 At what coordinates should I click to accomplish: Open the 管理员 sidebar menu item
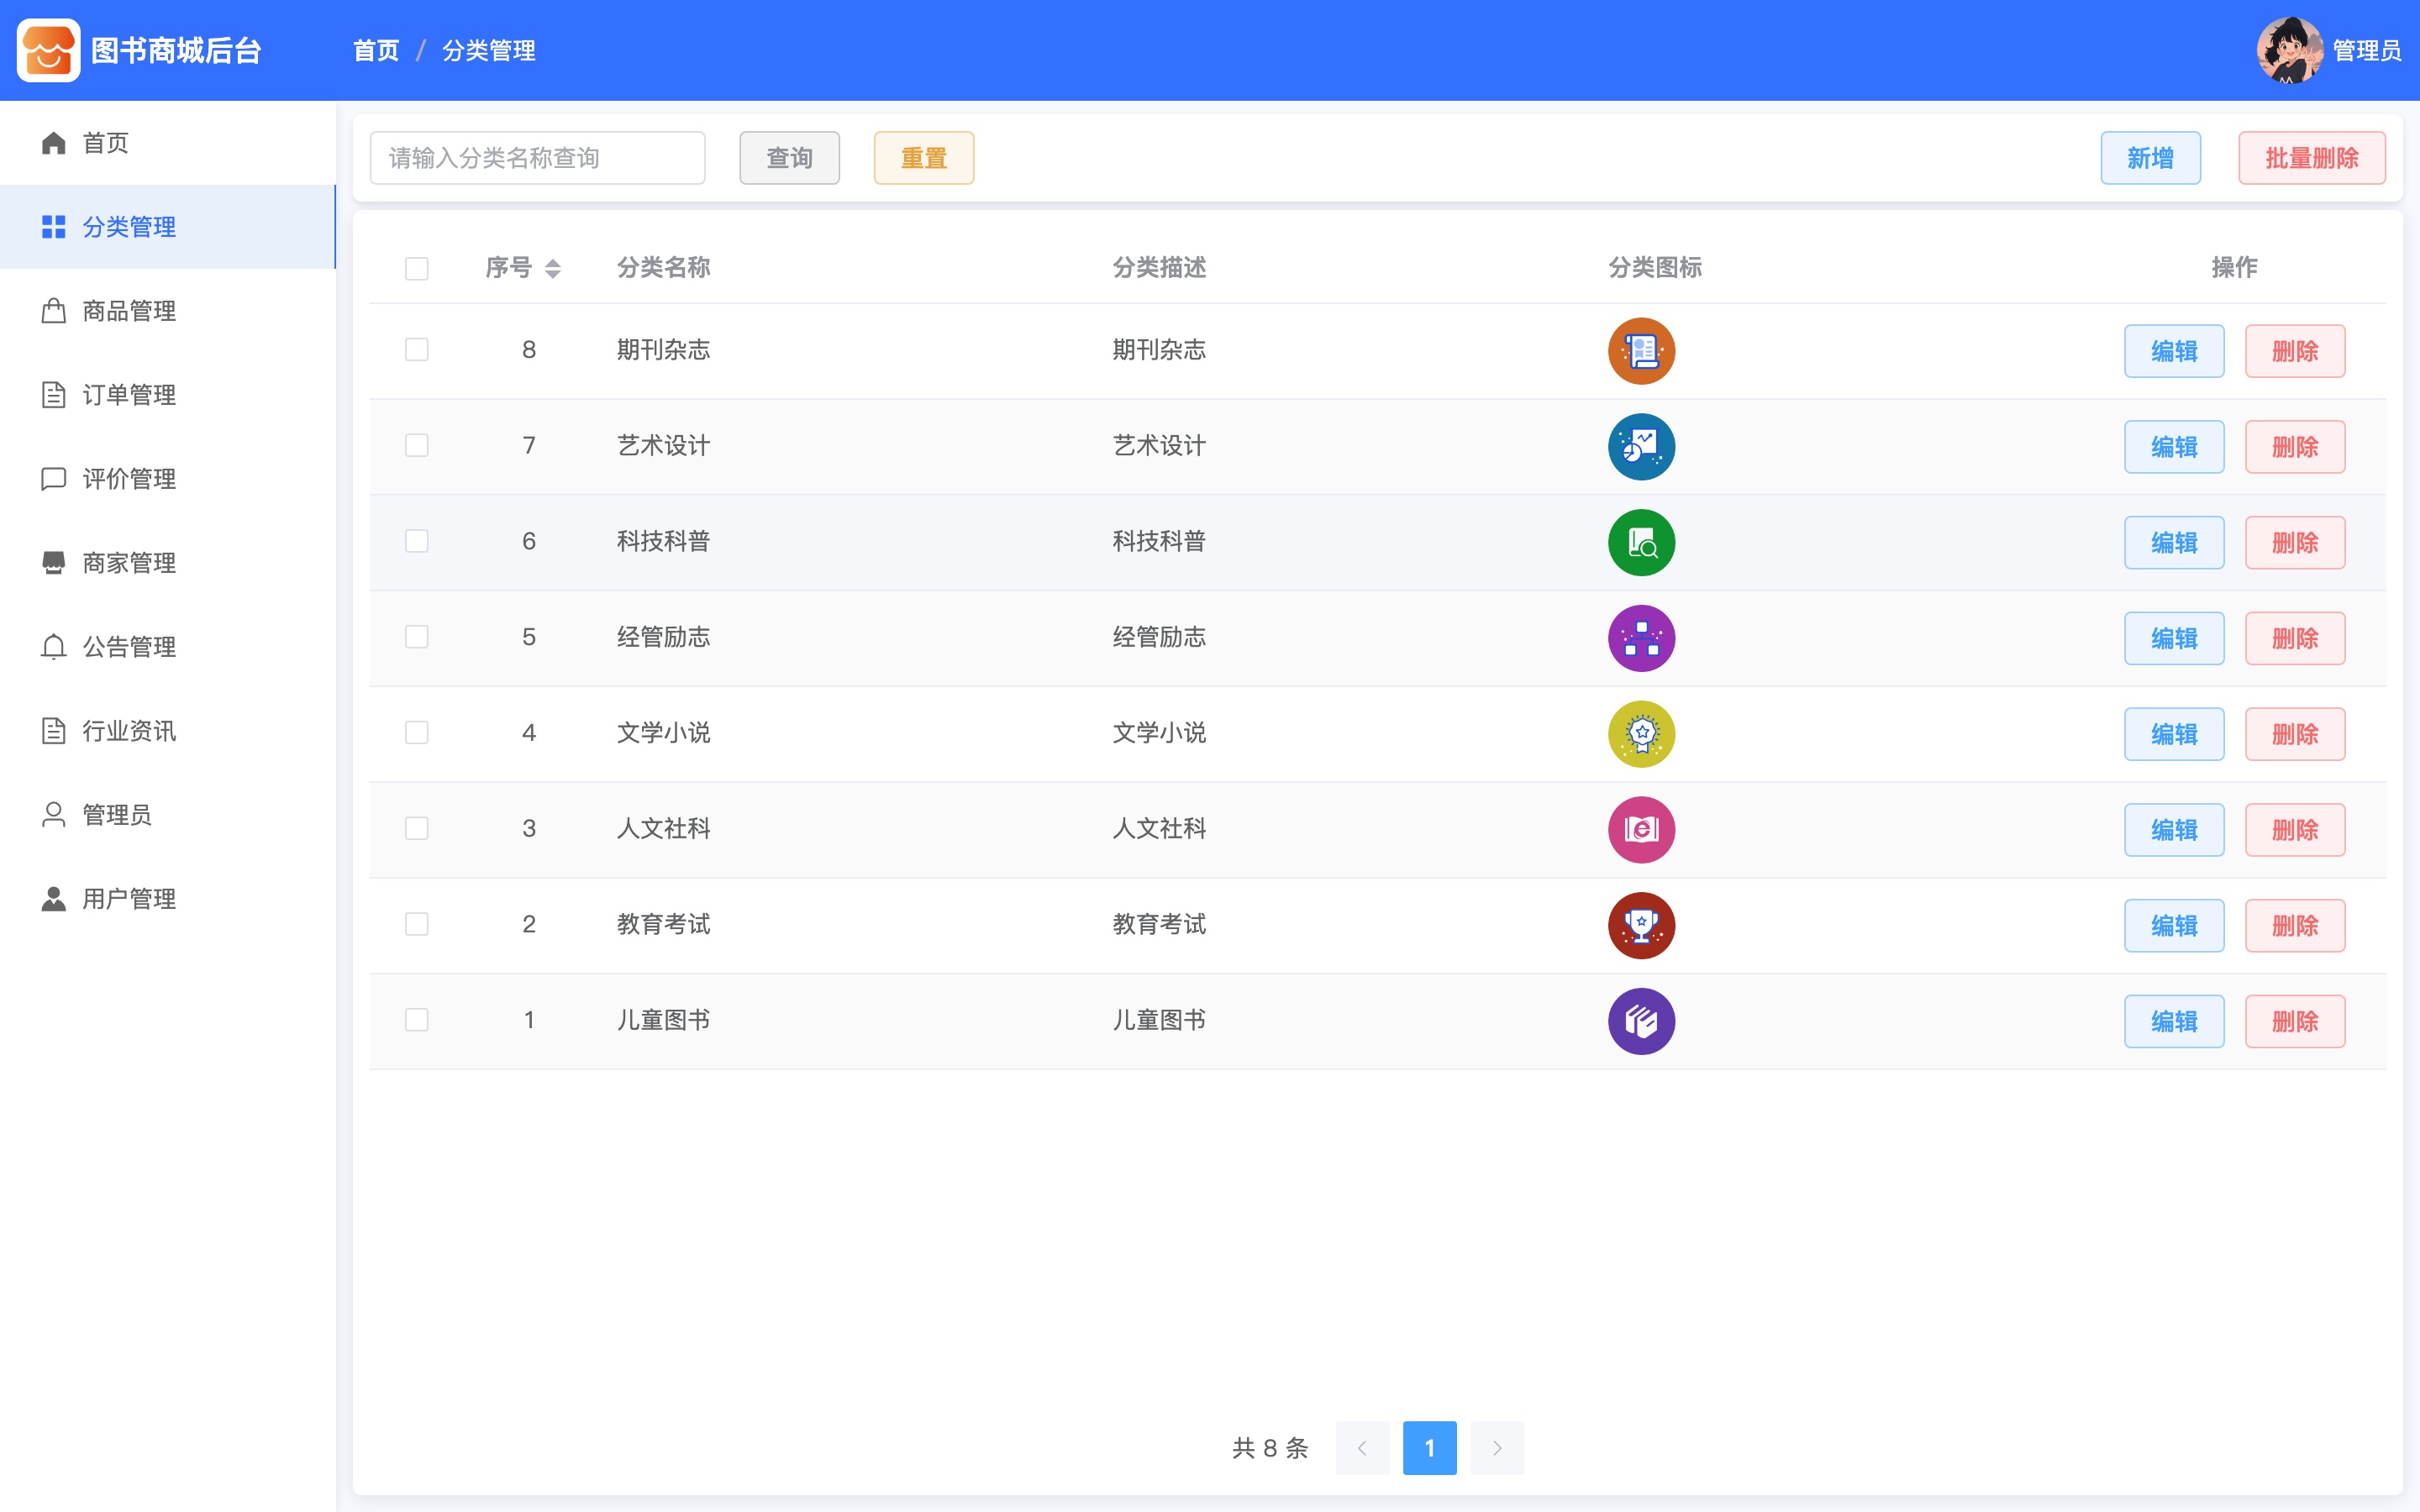pyautogui.click(x=168, y=815)
